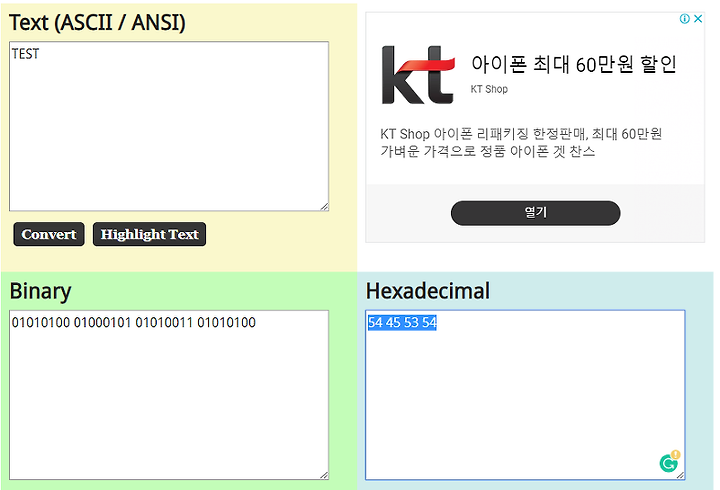Screen dimensions: 720x490
Task: Click the kt logo in the advertisement
Action: tap(418, 75)
